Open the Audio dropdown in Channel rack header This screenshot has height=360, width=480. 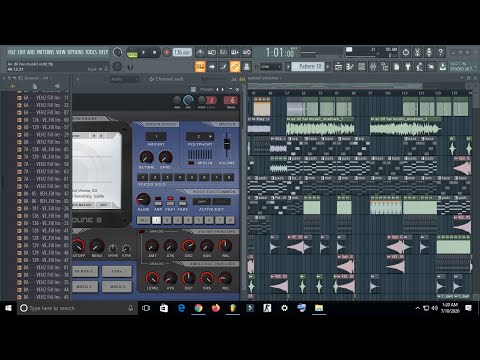[124, 79]
